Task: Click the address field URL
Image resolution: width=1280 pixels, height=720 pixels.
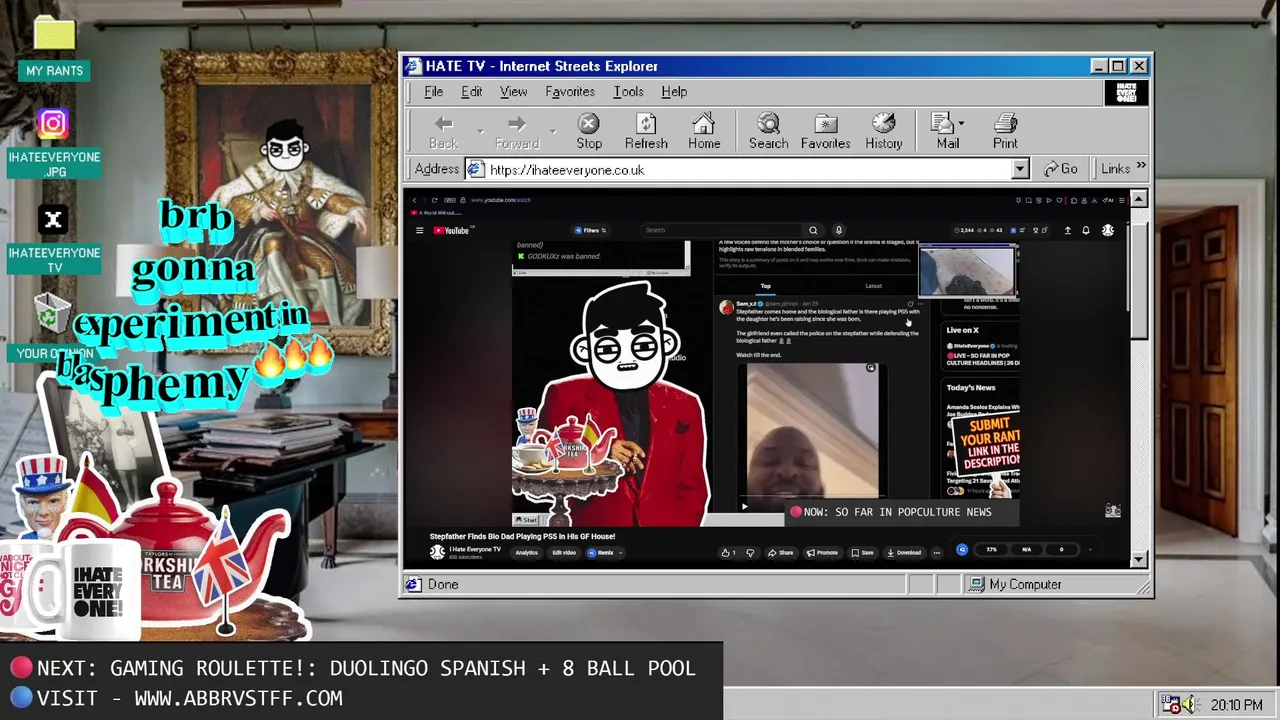Action: click(x=567, y=170)
